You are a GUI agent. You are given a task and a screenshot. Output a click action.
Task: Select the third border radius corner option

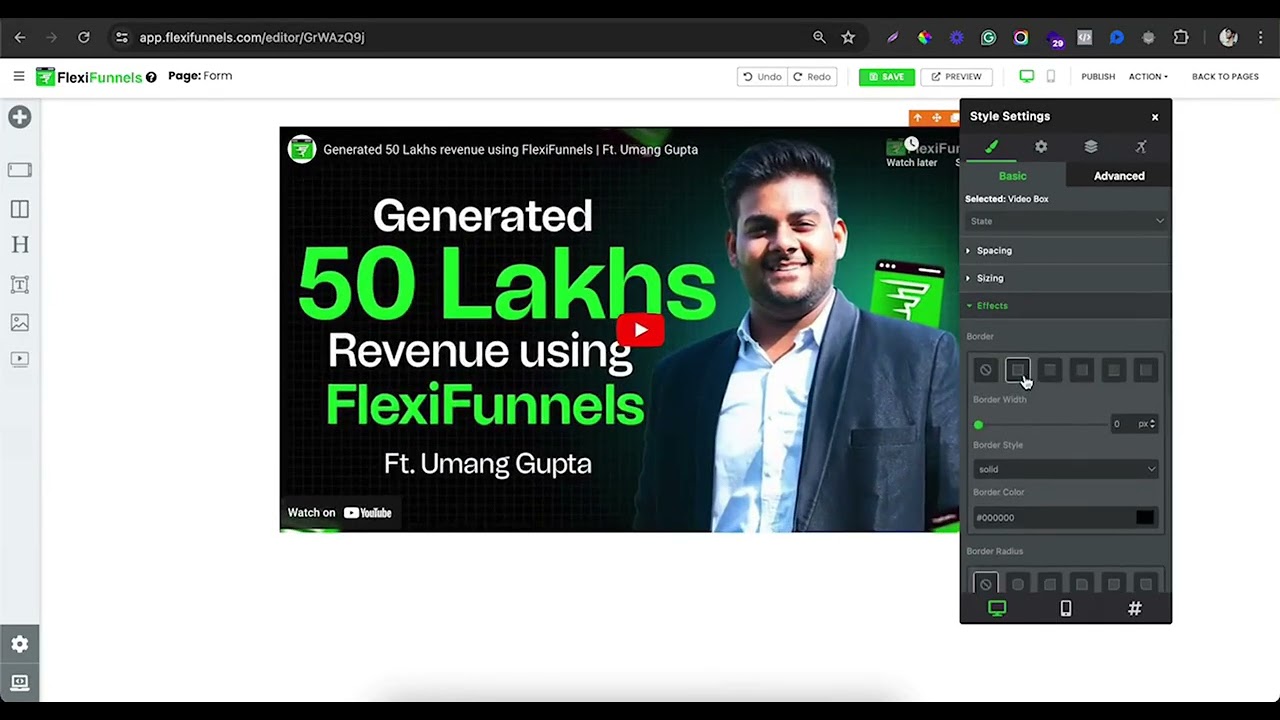tap(1050, 584)
